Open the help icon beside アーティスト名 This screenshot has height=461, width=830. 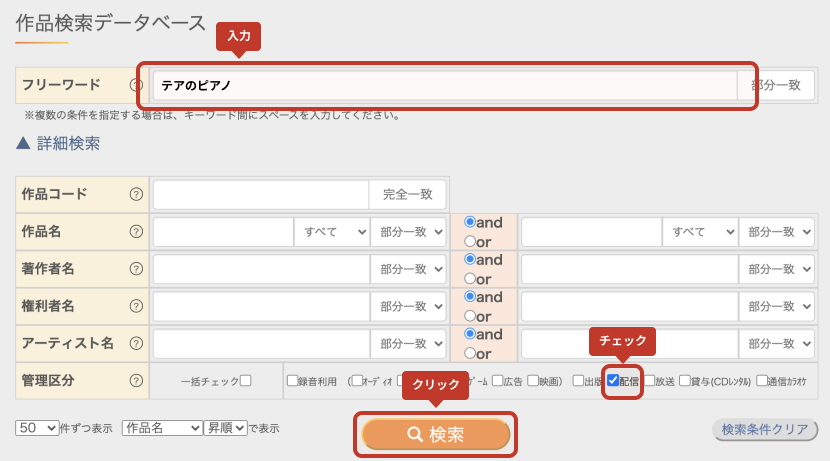click(136, 343)
